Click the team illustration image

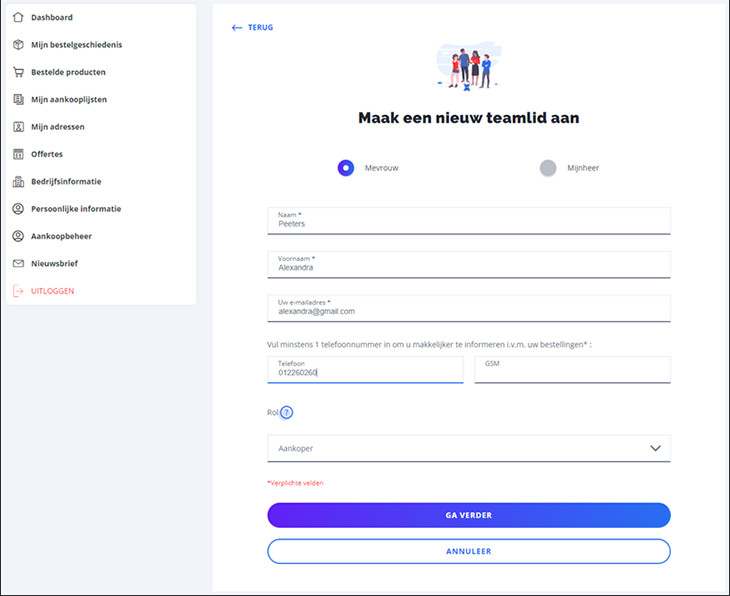point(469,66)
